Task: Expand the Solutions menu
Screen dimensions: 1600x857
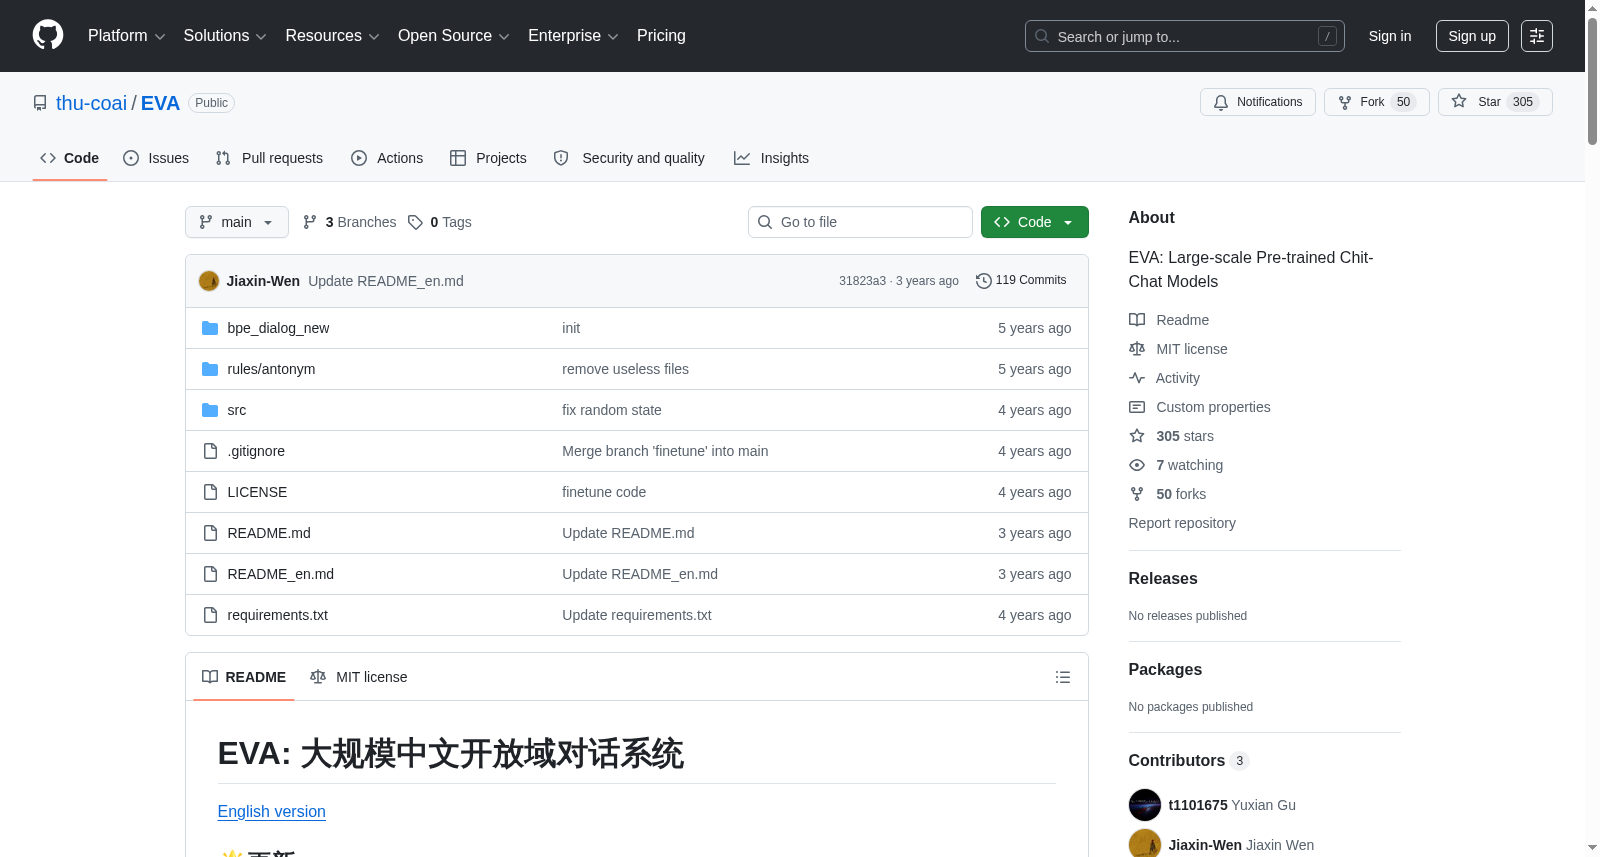Action: click(225, 36)
